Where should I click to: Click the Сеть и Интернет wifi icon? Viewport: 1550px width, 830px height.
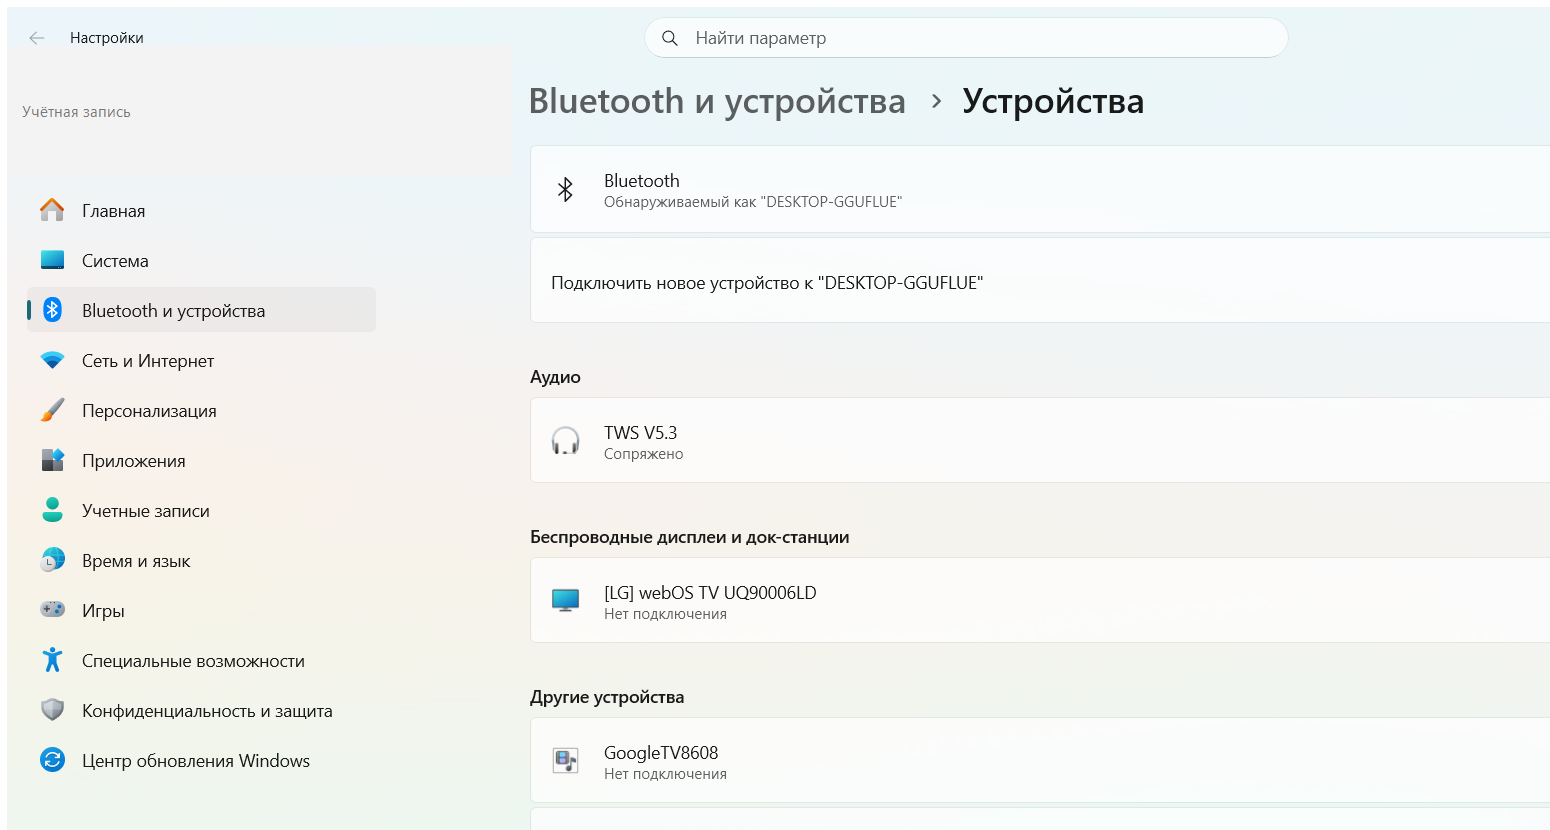click(52, 360)
